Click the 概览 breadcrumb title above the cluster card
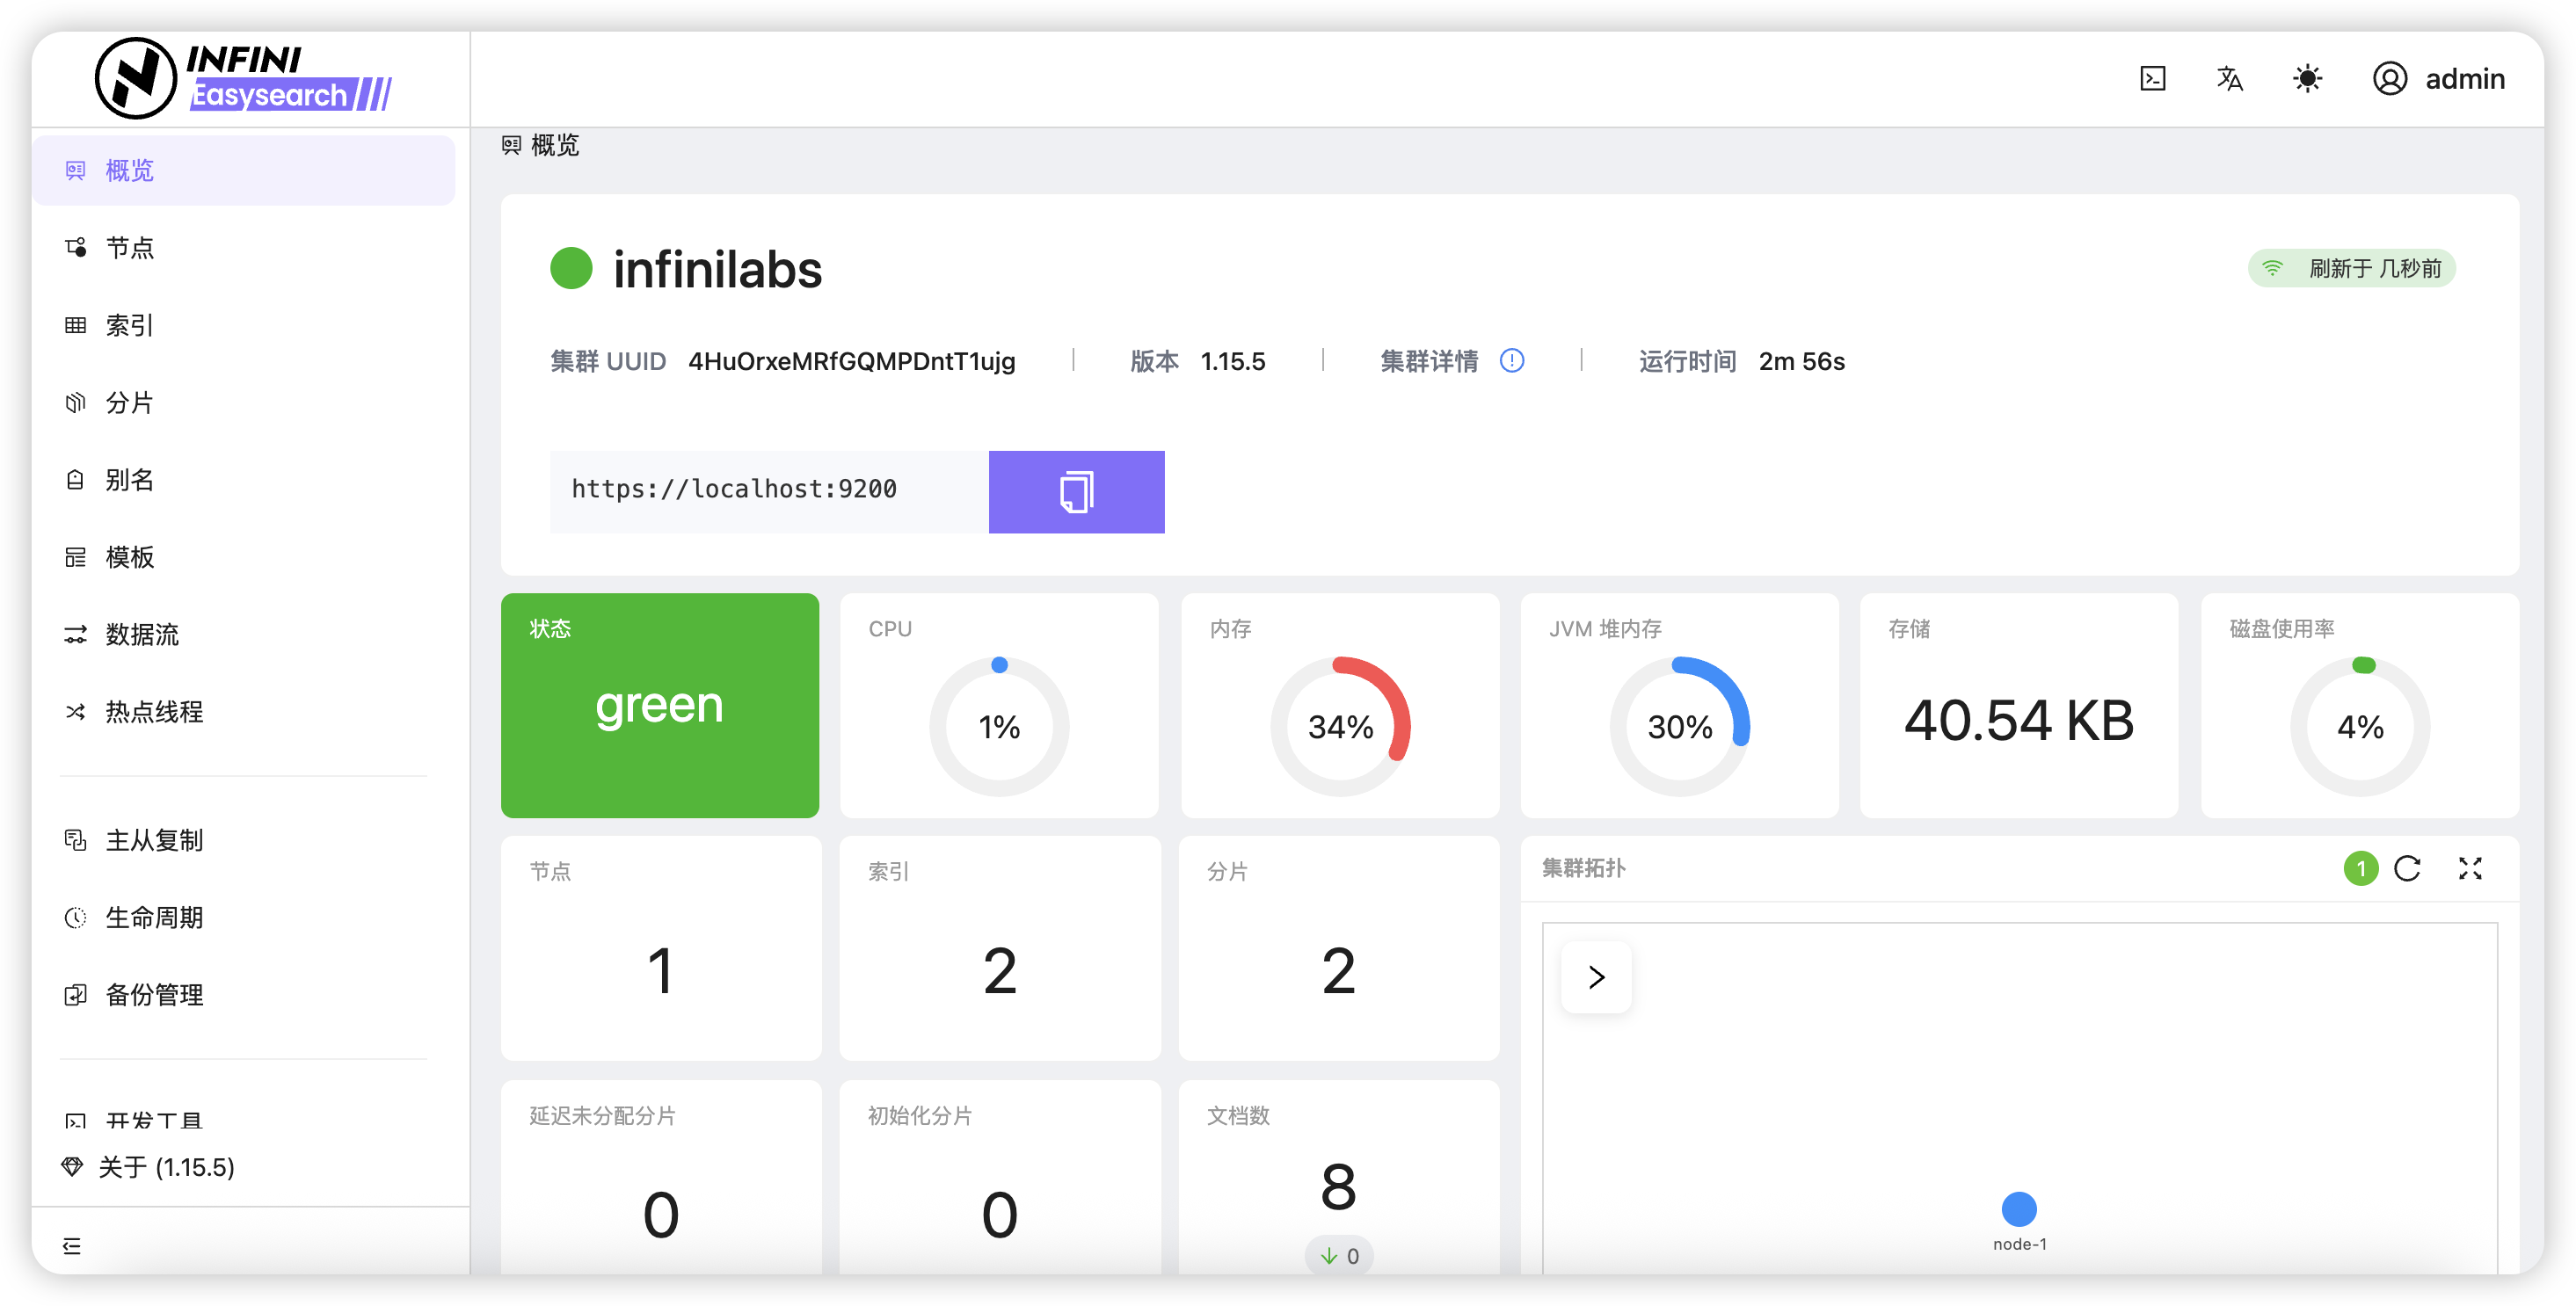 click(x=554, y=145)
